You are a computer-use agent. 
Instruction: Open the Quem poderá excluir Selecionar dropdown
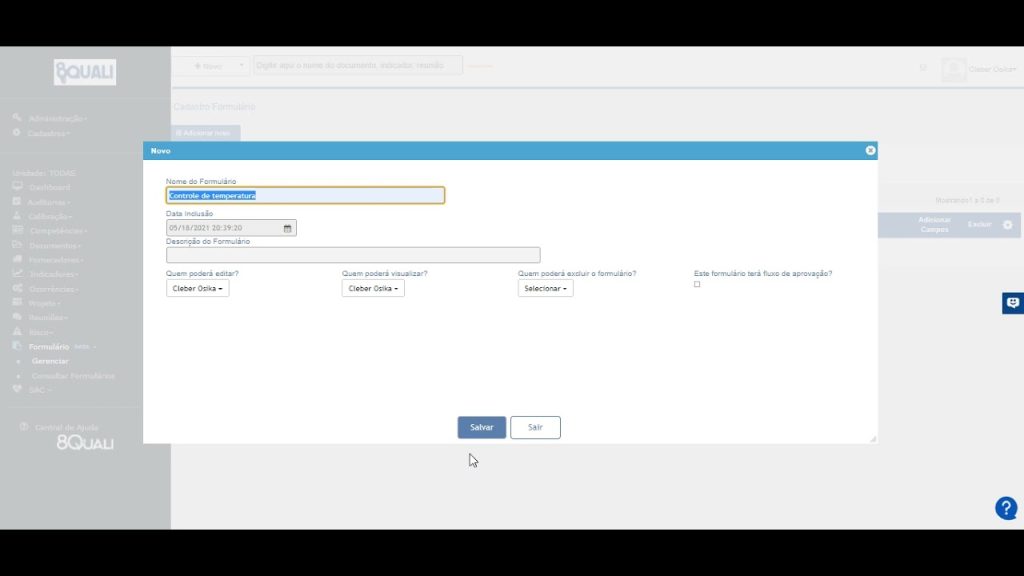click(x=545, y=288)
